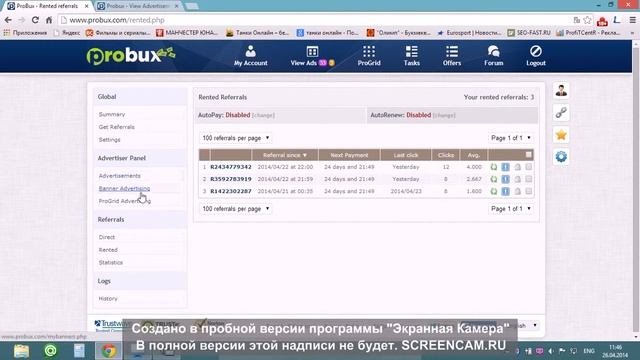Open the SEO-FAST.RU bookmark
This screenshot has height=360, width=640.
click(x=529, y=33)
